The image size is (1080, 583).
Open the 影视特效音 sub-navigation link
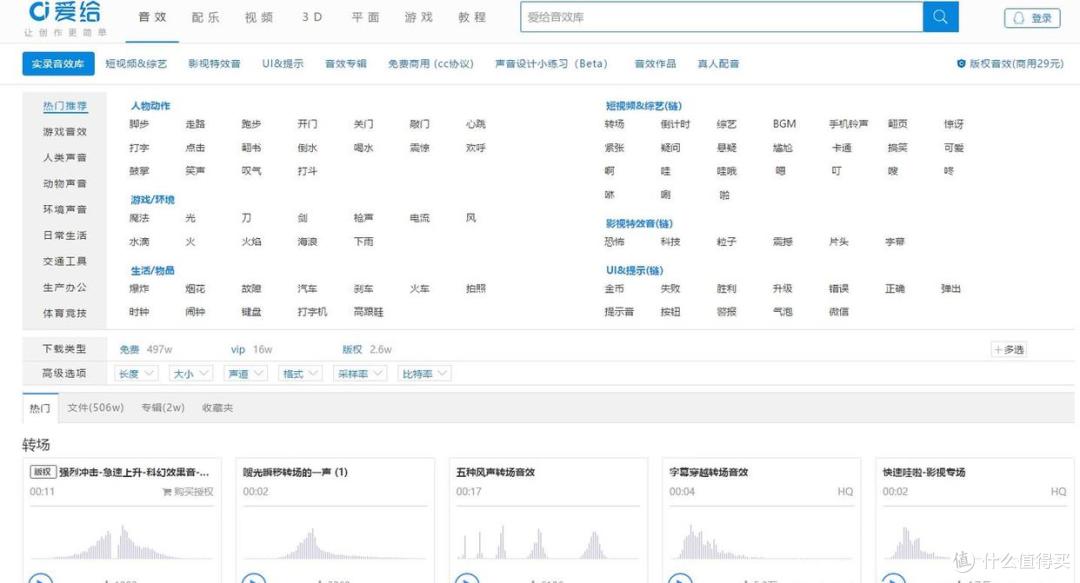point(214,63)
